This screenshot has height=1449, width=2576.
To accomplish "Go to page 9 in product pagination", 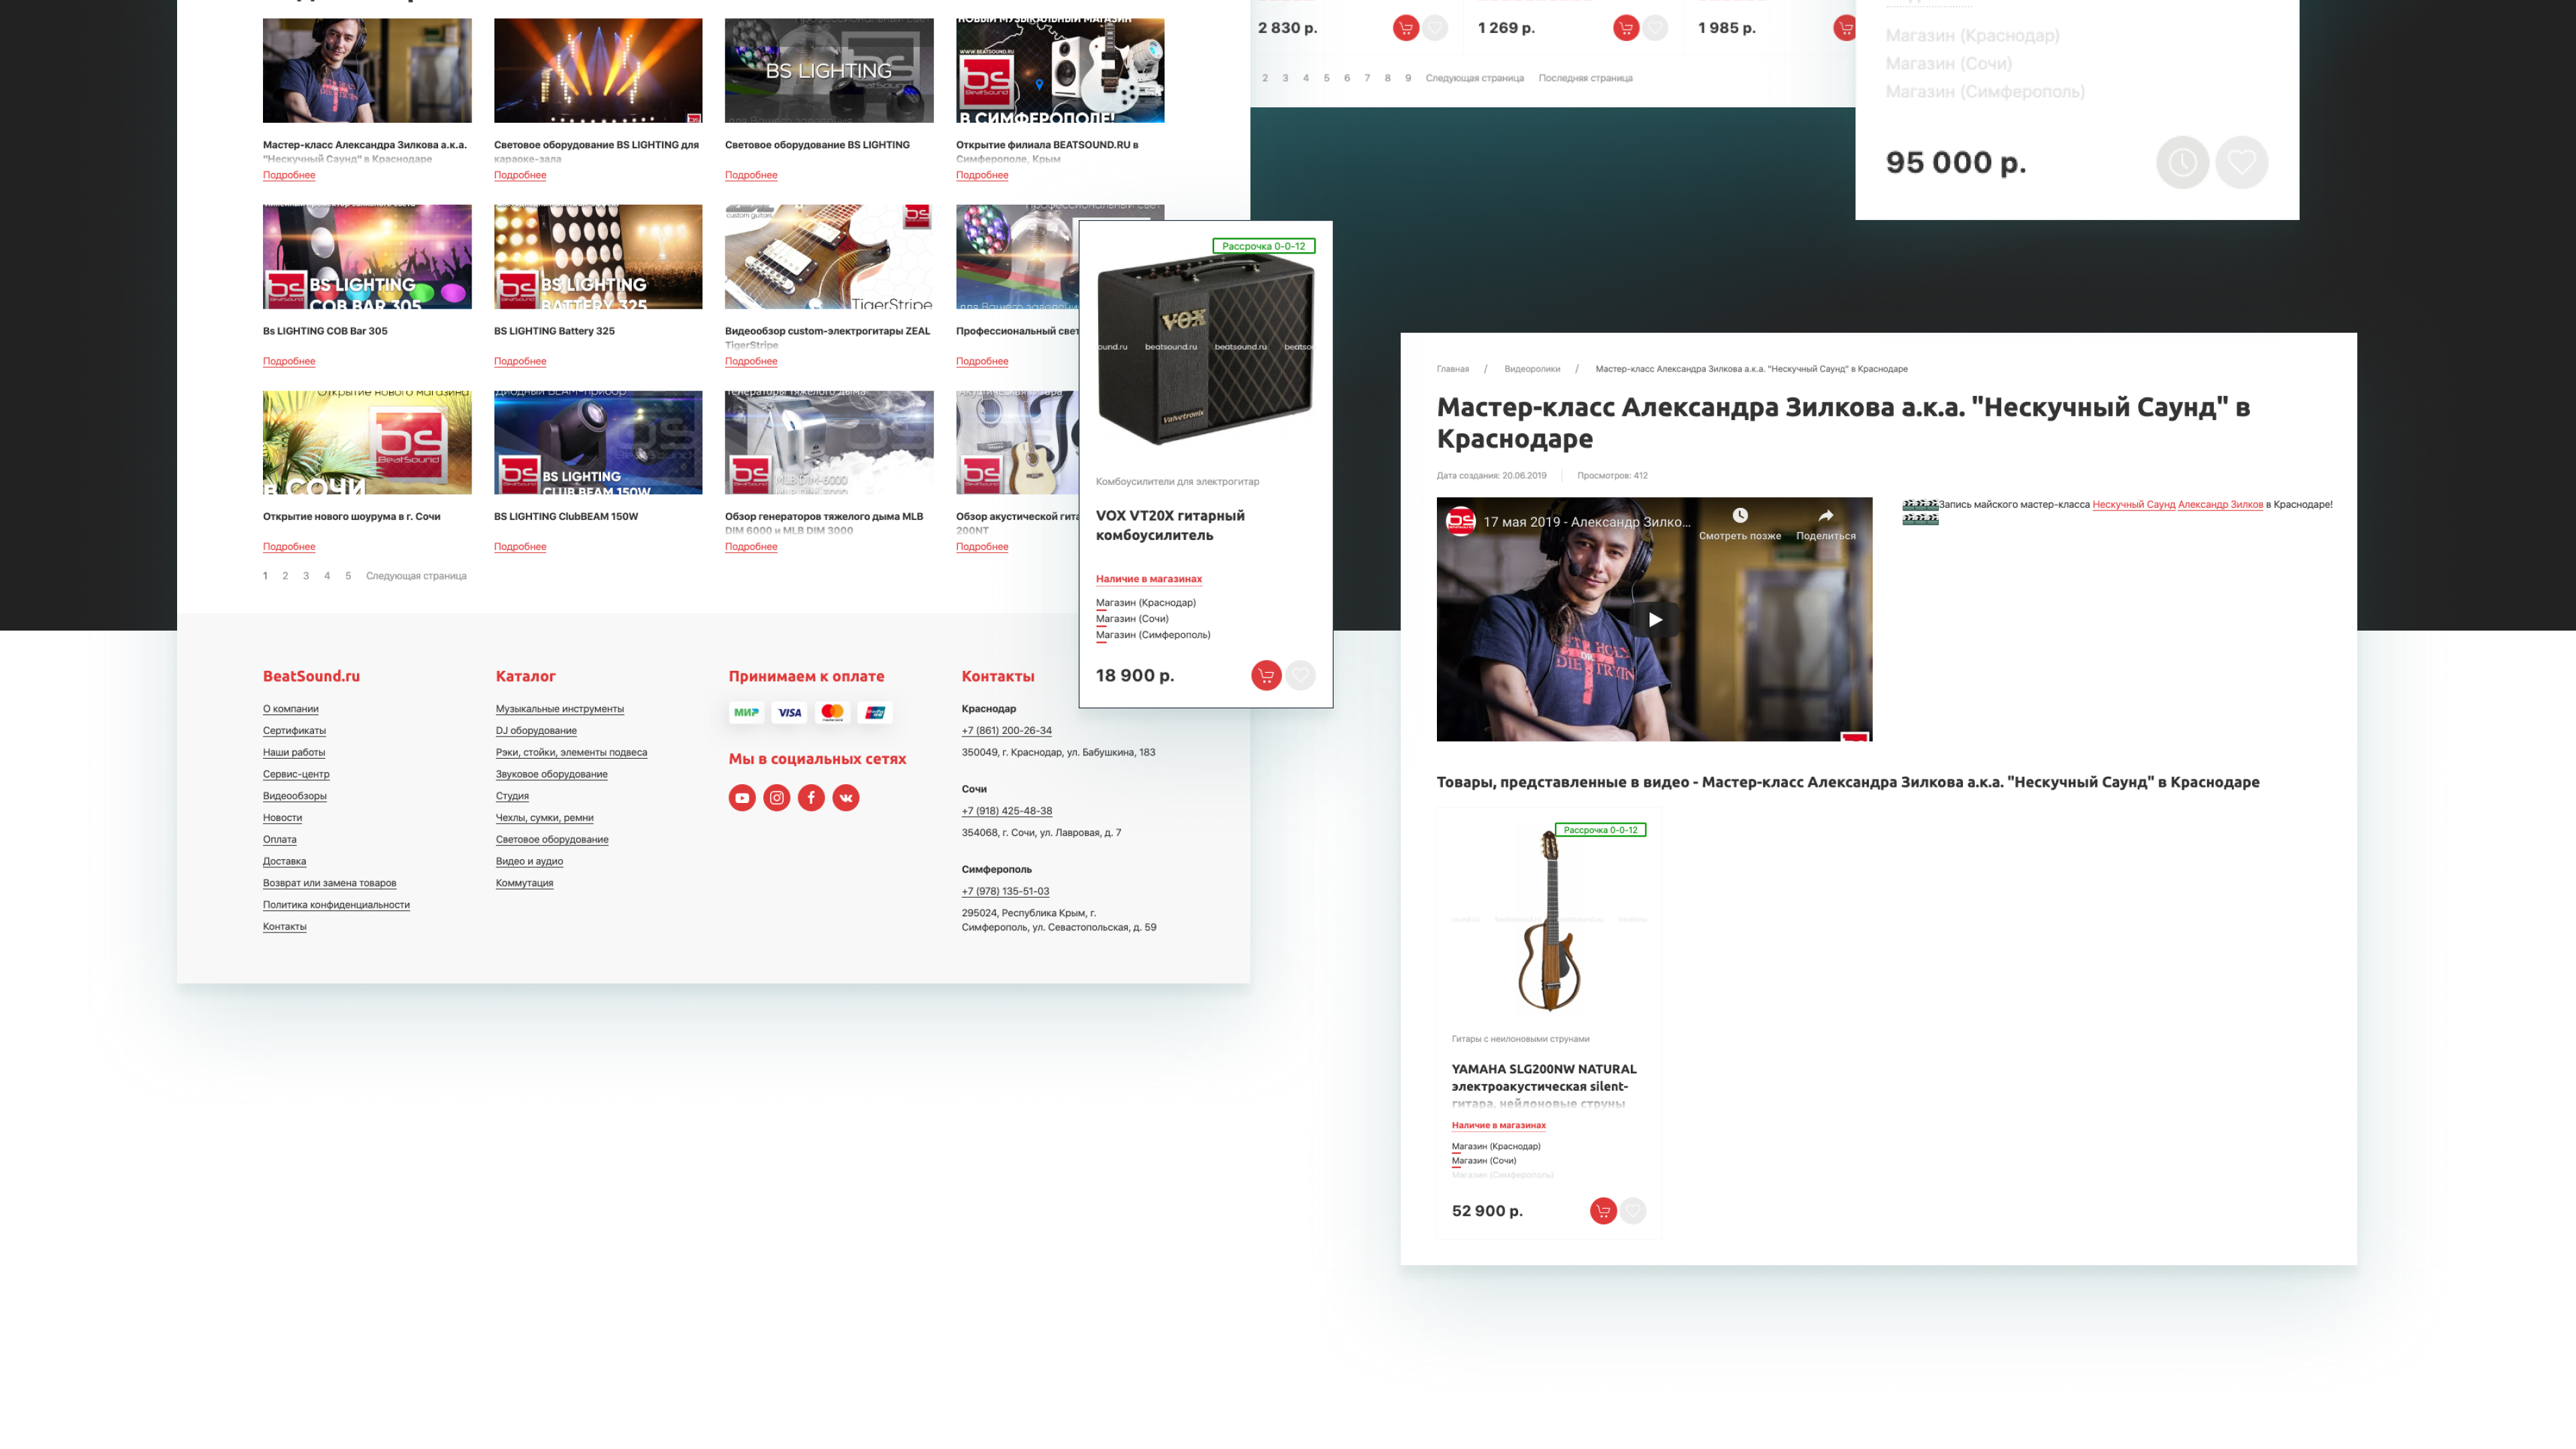I will click(1408, 78).
